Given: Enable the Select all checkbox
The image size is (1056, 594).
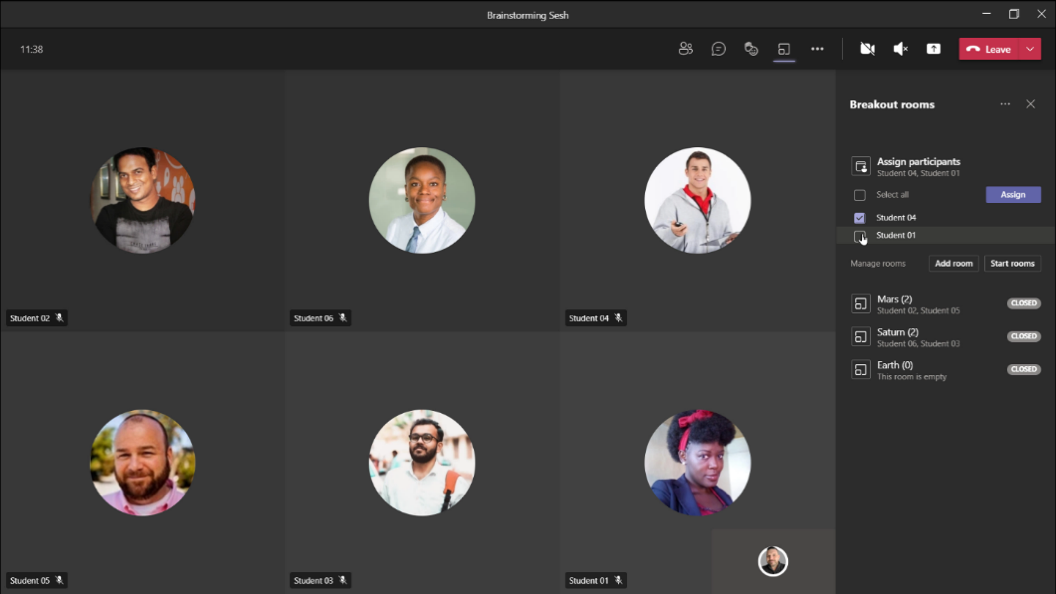Looking at the screenshot, I should (859, 194).
